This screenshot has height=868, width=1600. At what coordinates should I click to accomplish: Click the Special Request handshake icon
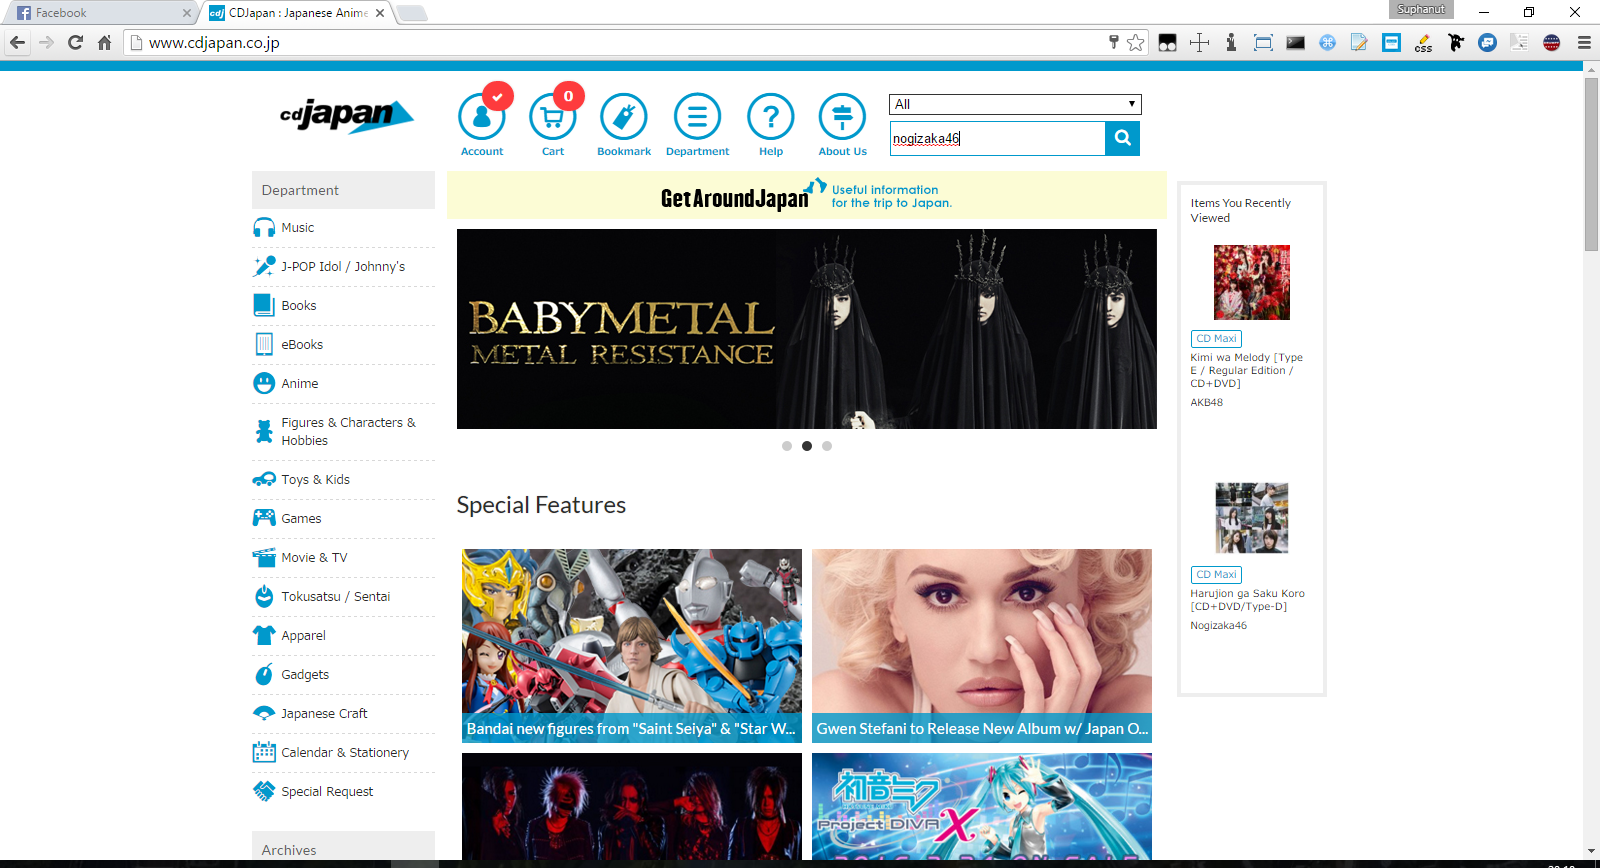(264, 791)
